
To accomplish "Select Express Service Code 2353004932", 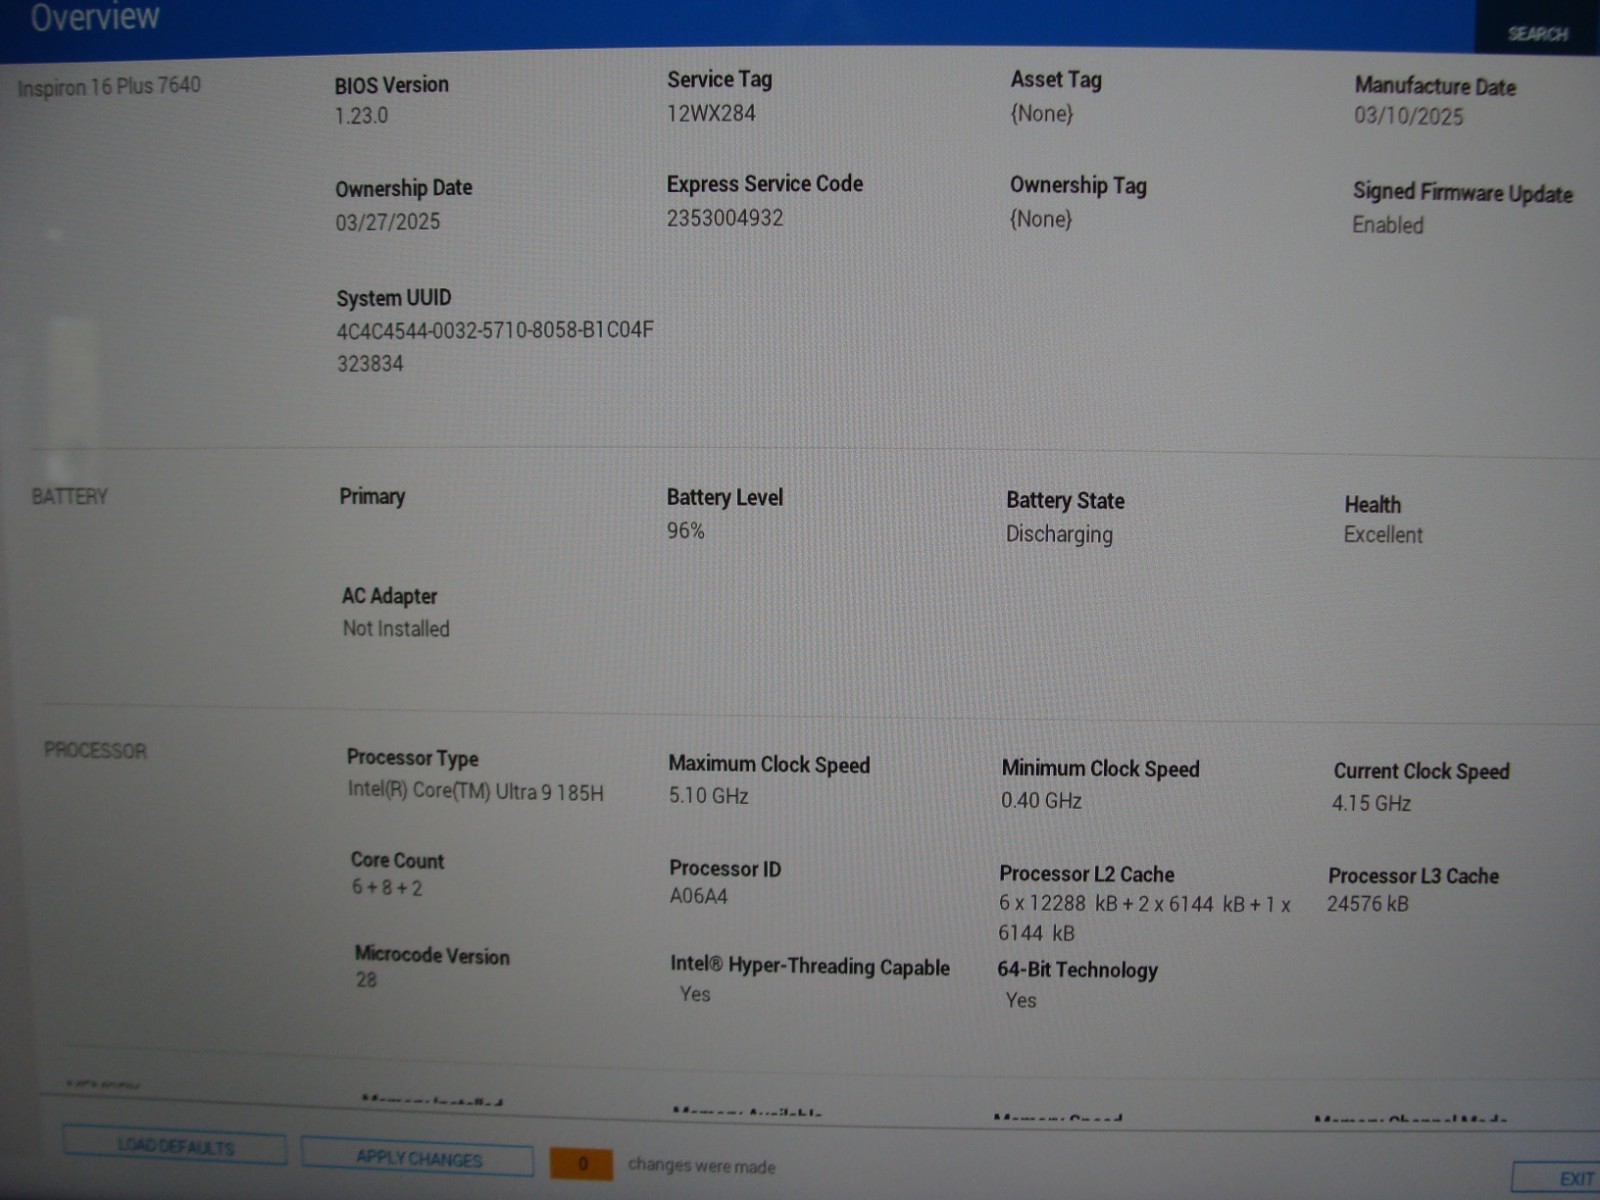I will tap(725, 217).
